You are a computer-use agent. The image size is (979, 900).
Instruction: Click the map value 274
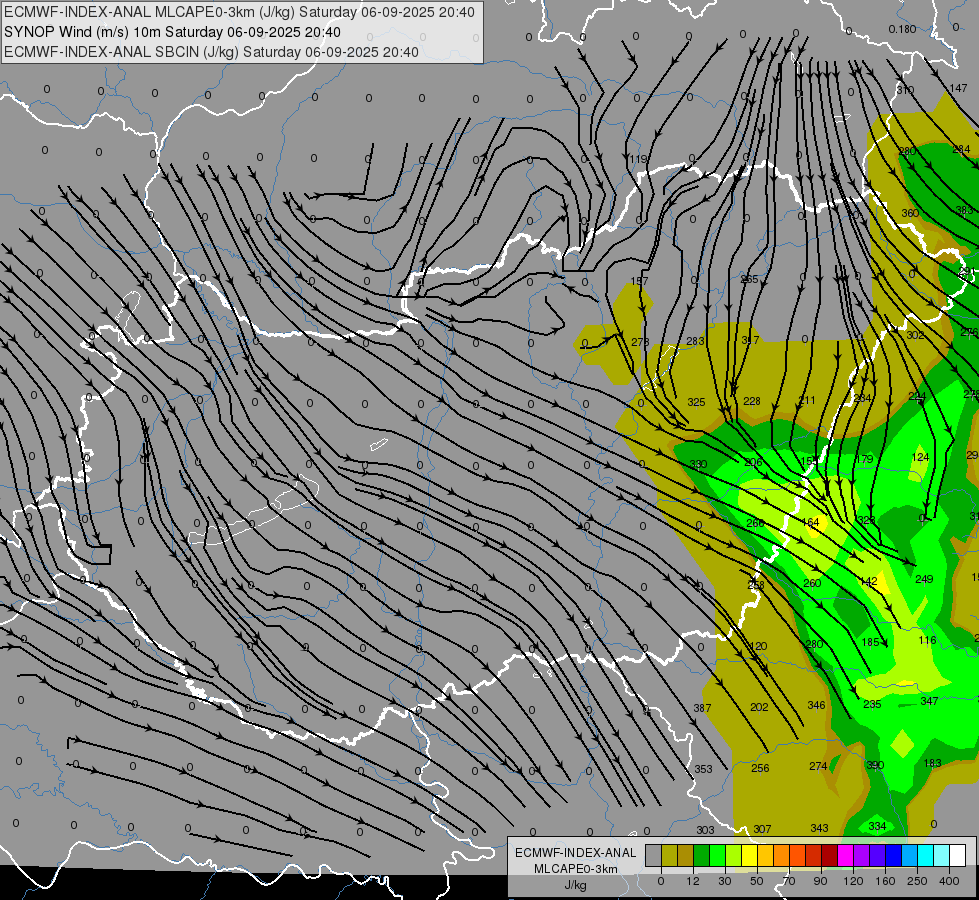click(x=818, y=766)
